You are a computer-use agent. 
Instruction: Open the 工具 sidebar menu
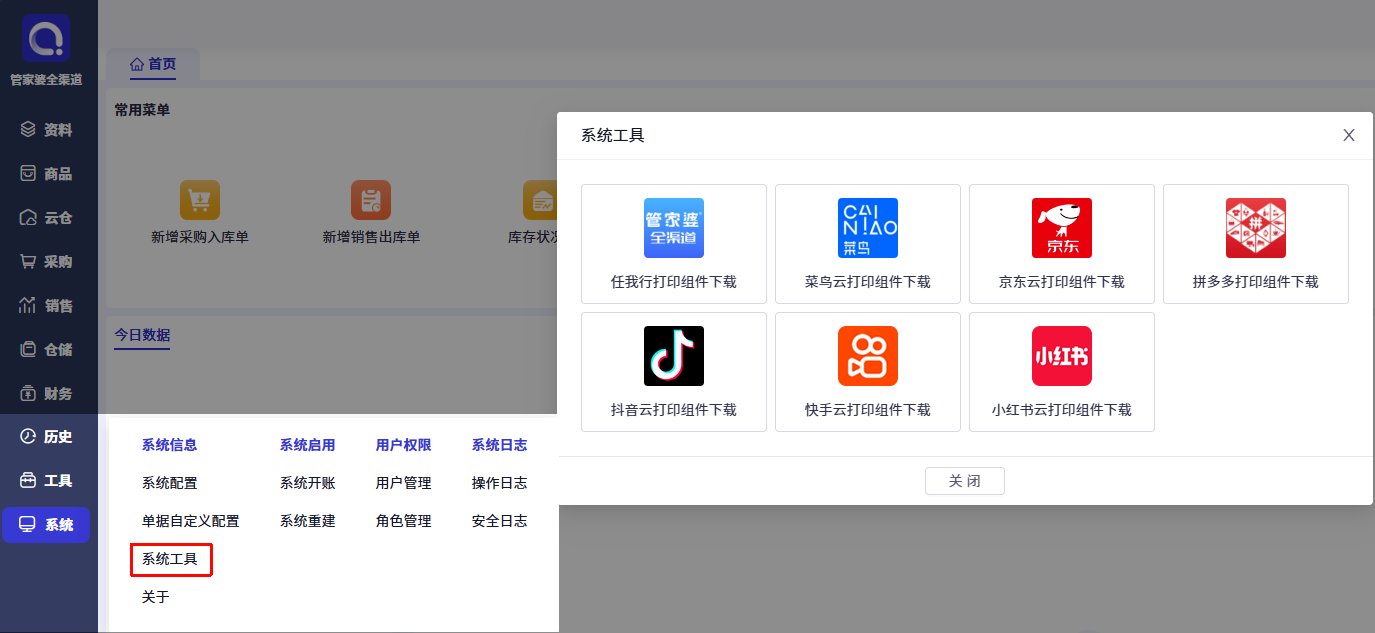pyautogui.click(x=46, y=481)
